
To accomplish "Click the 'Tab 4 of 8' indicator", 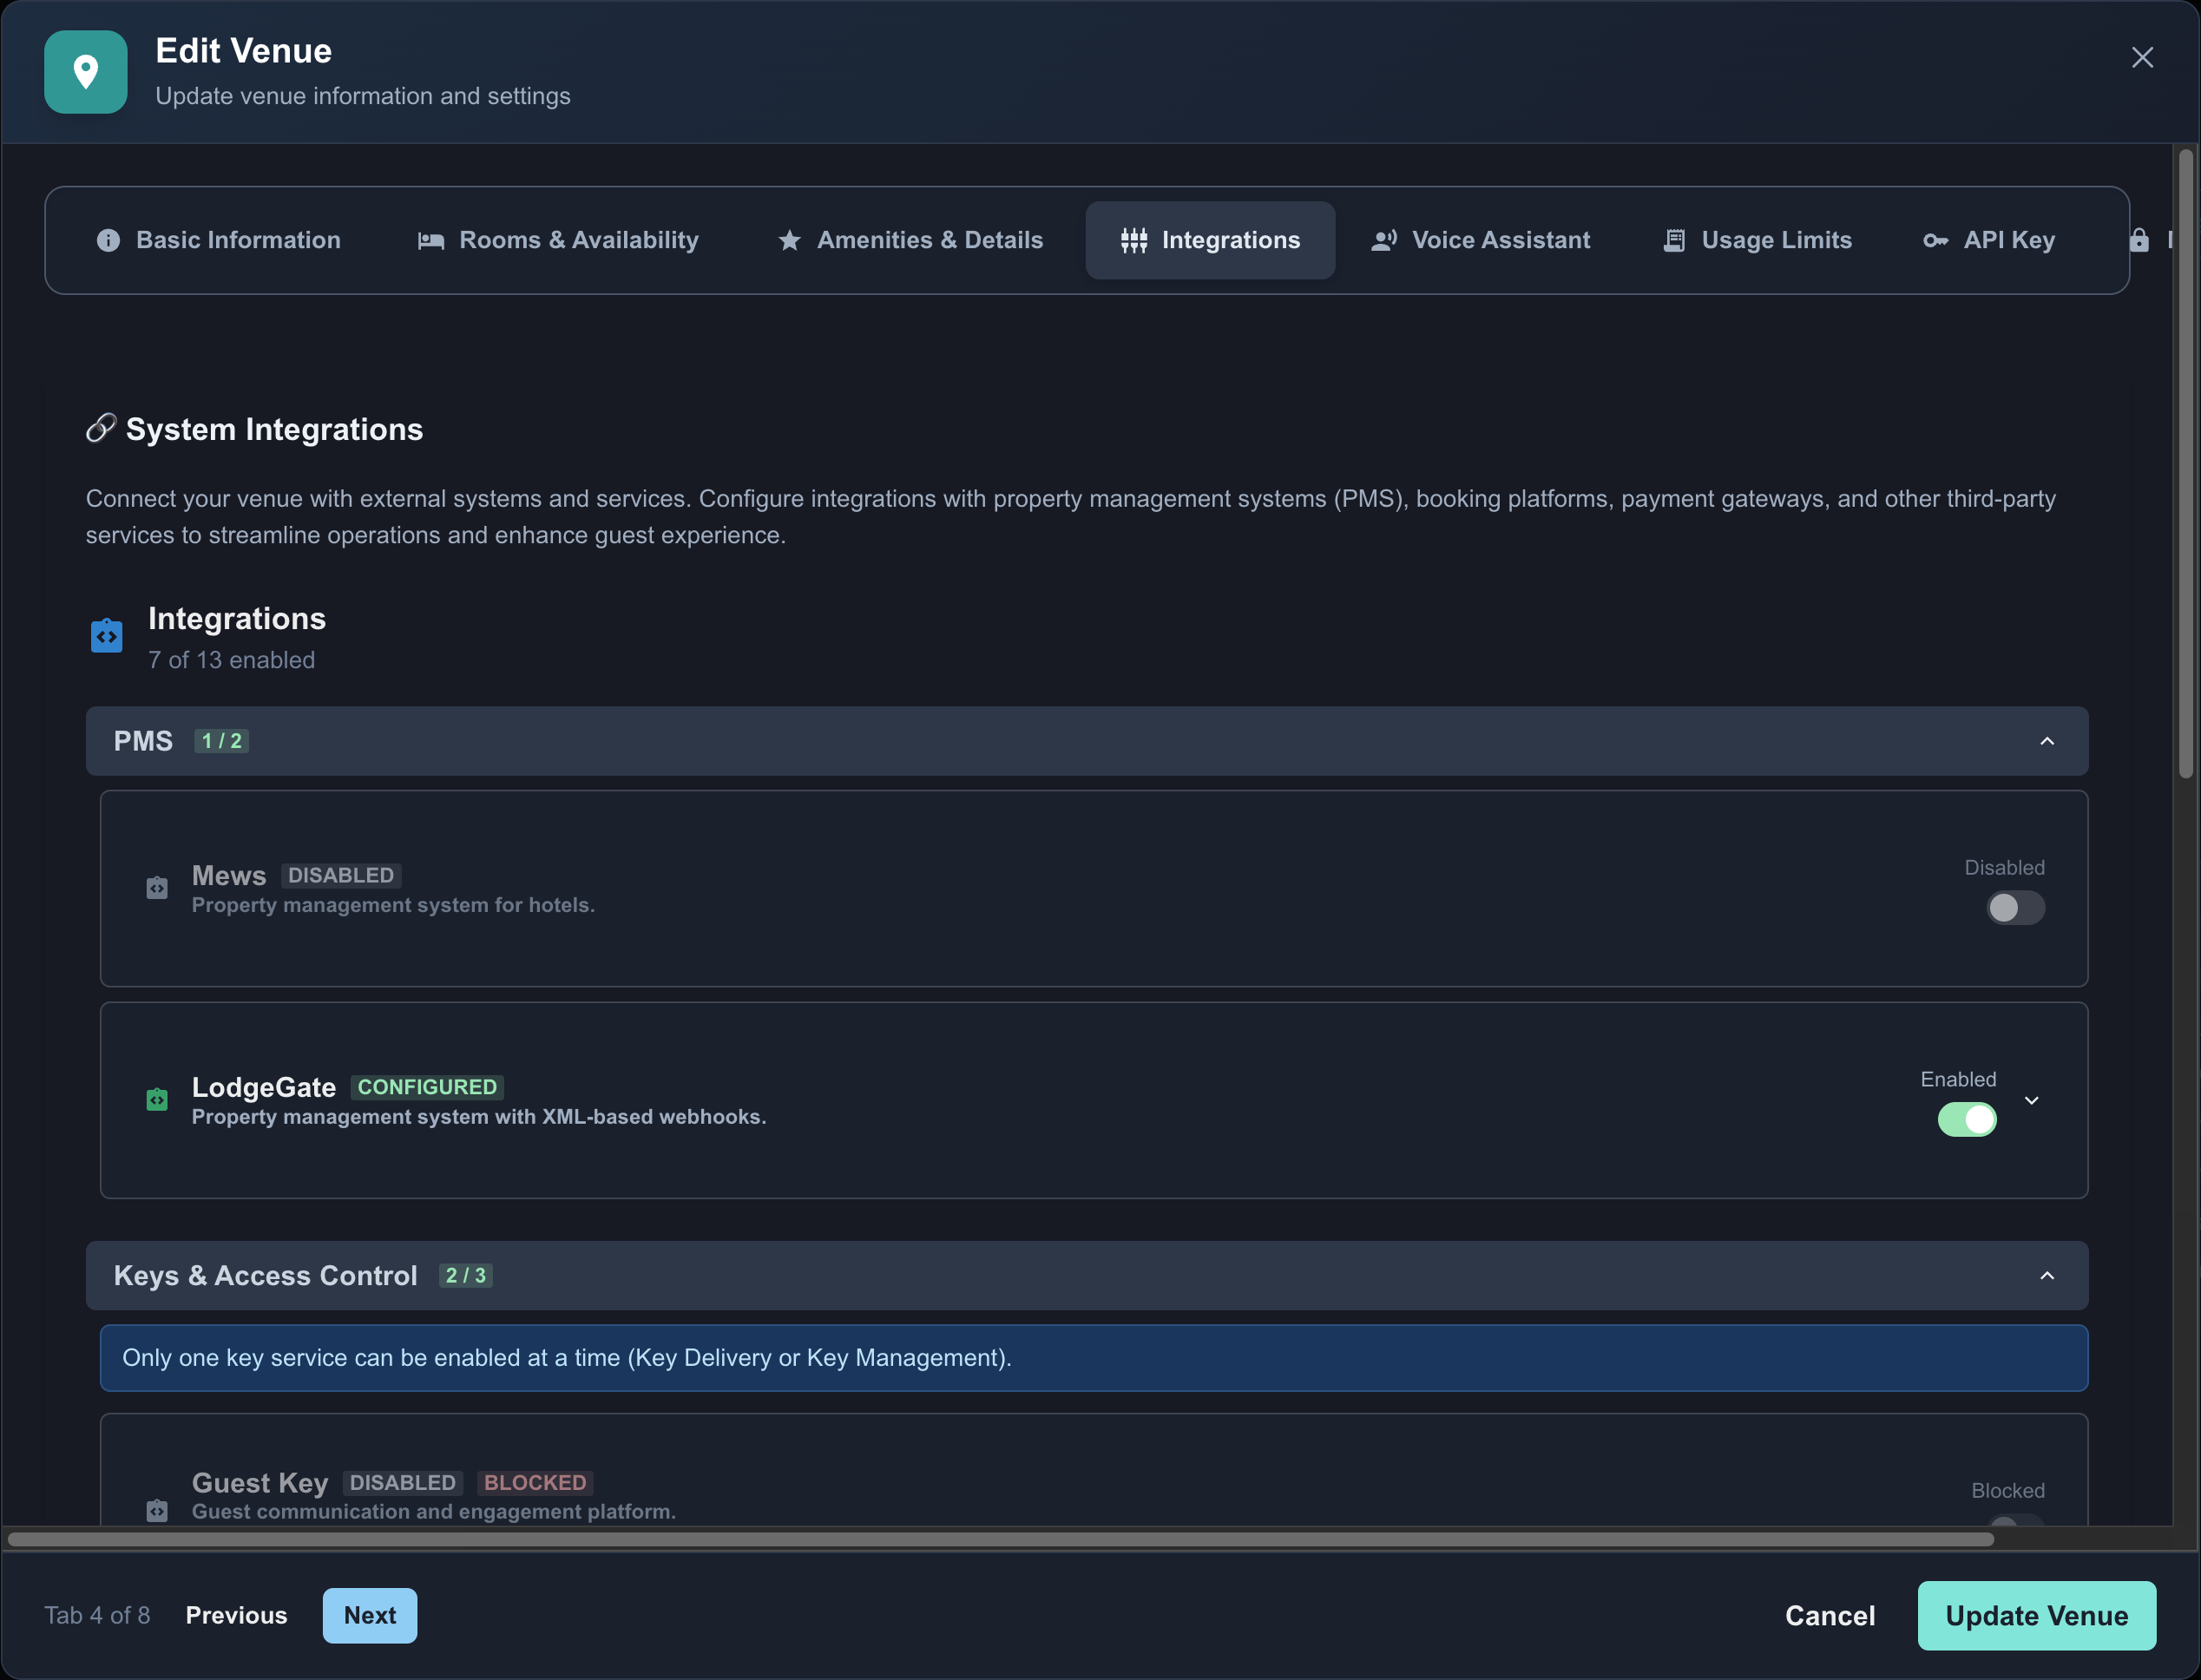I will [97, 1616].
